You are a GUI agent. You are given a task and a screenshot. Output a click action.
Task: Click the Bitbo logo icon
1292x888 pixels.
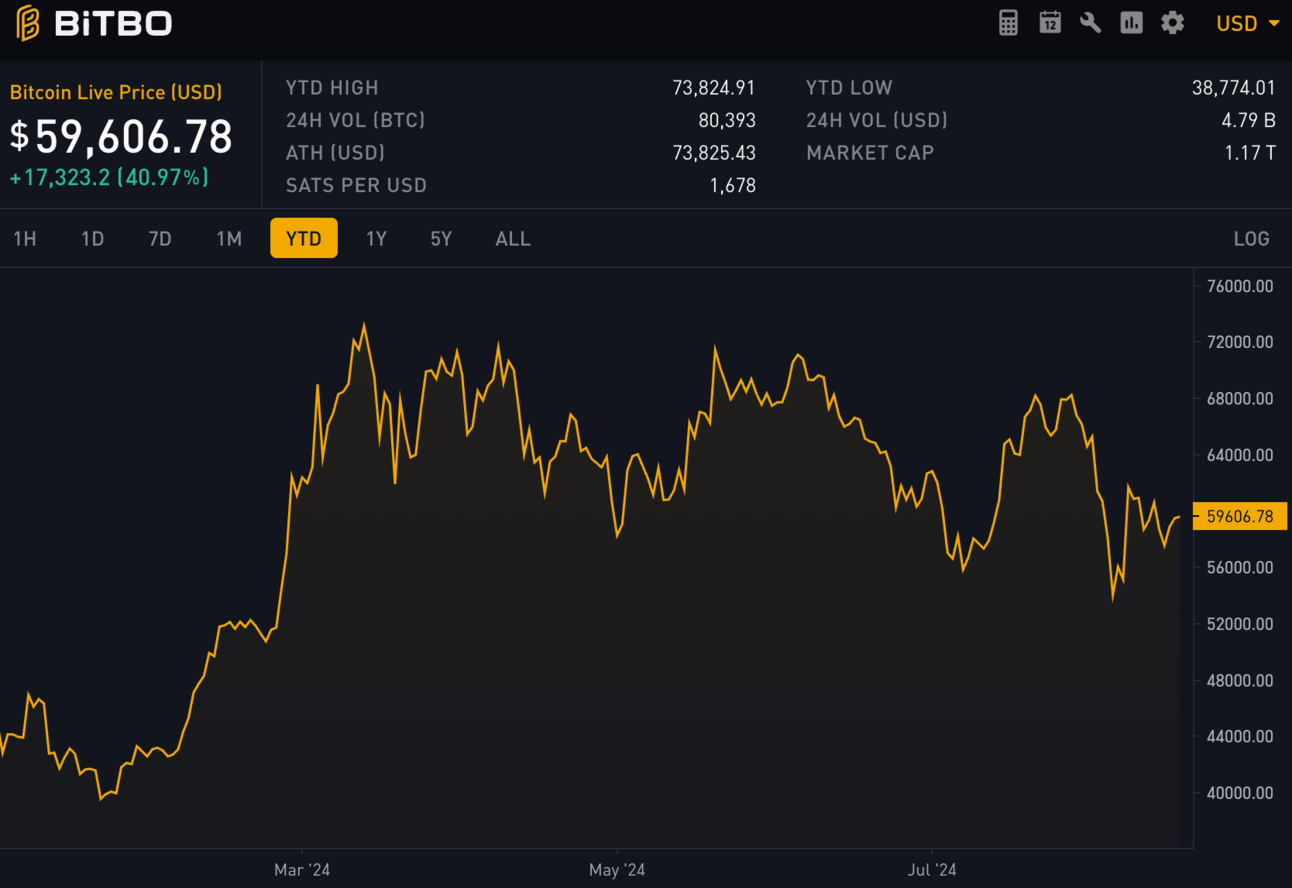click(x=28, y=23)
